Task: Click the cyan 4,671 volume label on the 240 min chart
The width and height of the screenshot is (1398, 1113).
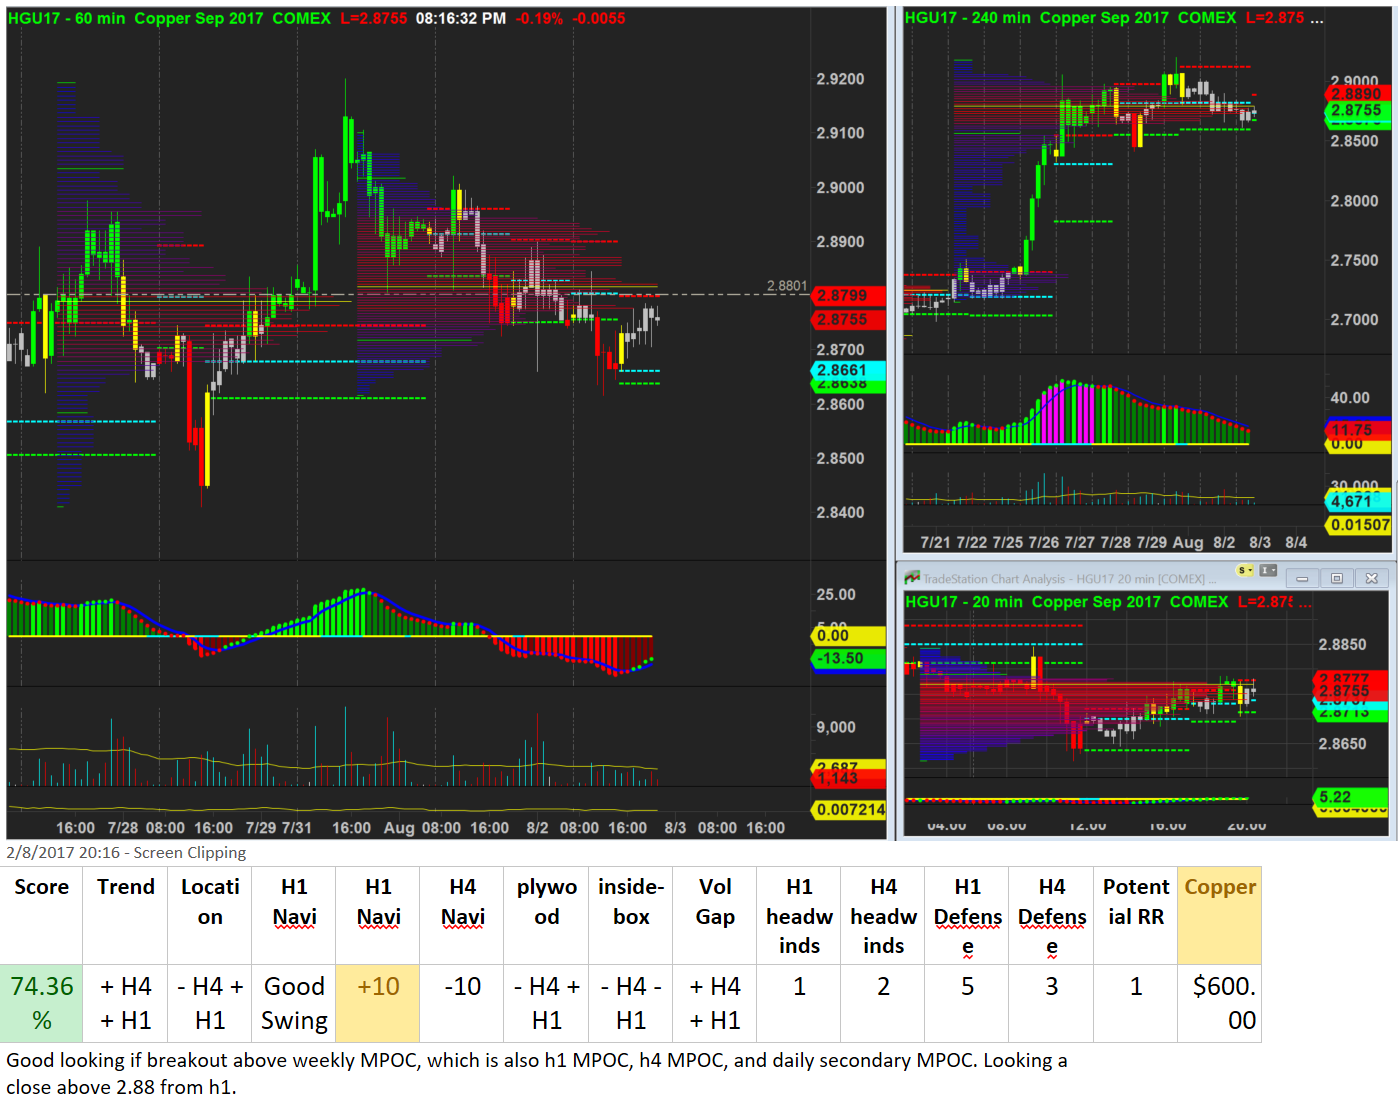Action: coord(1357,502)
